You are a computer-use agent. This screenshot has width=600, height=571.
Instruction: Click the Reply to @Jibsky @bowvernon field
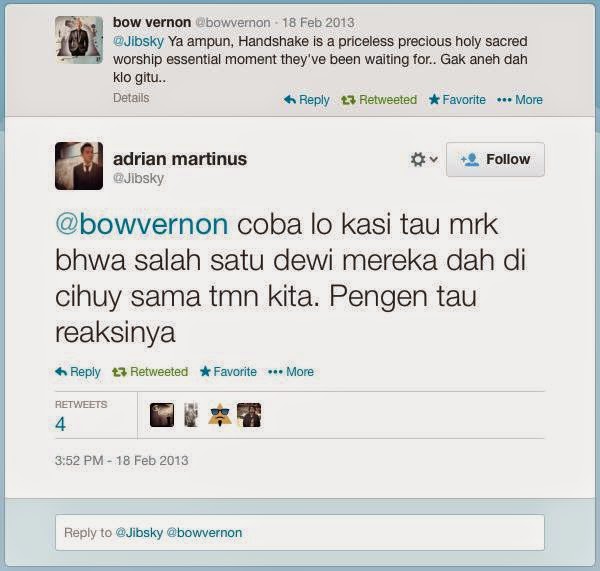300,532
